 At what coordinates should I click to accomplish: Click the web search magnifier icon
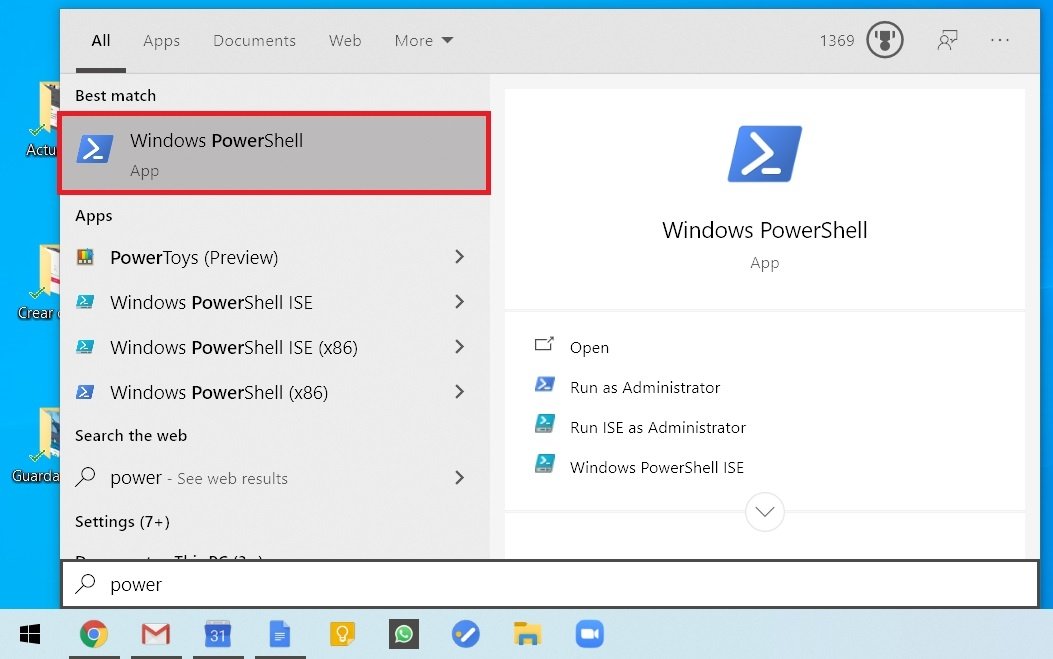click(x=85, y=476)
